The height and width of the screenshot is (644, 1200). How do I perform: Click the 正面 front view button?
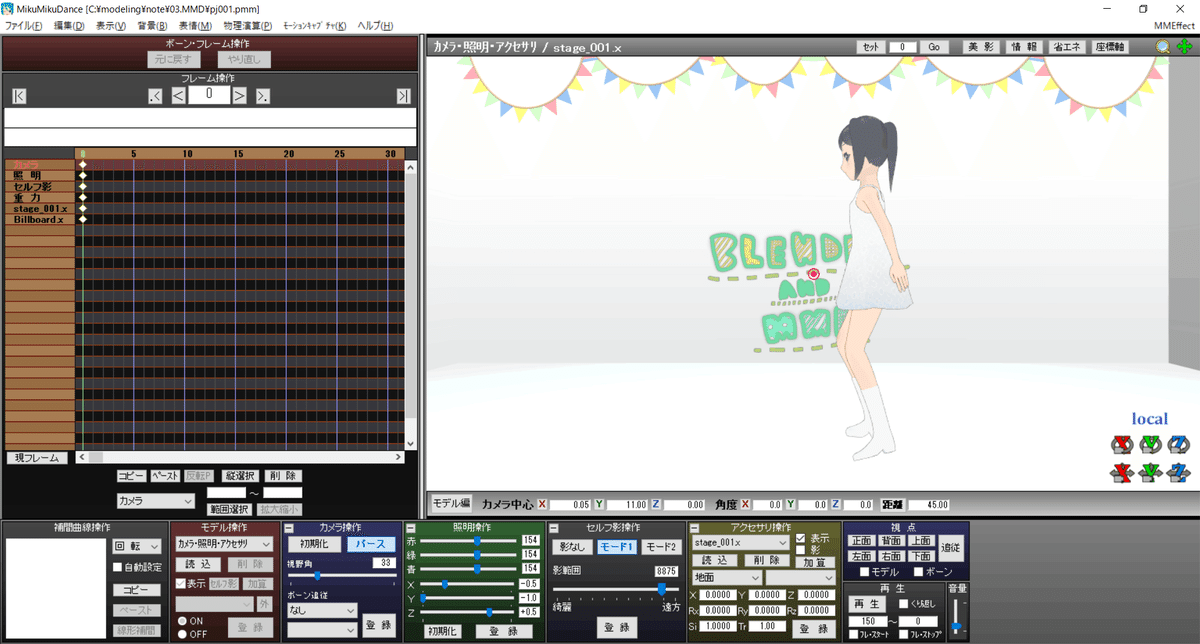point(861,540)
